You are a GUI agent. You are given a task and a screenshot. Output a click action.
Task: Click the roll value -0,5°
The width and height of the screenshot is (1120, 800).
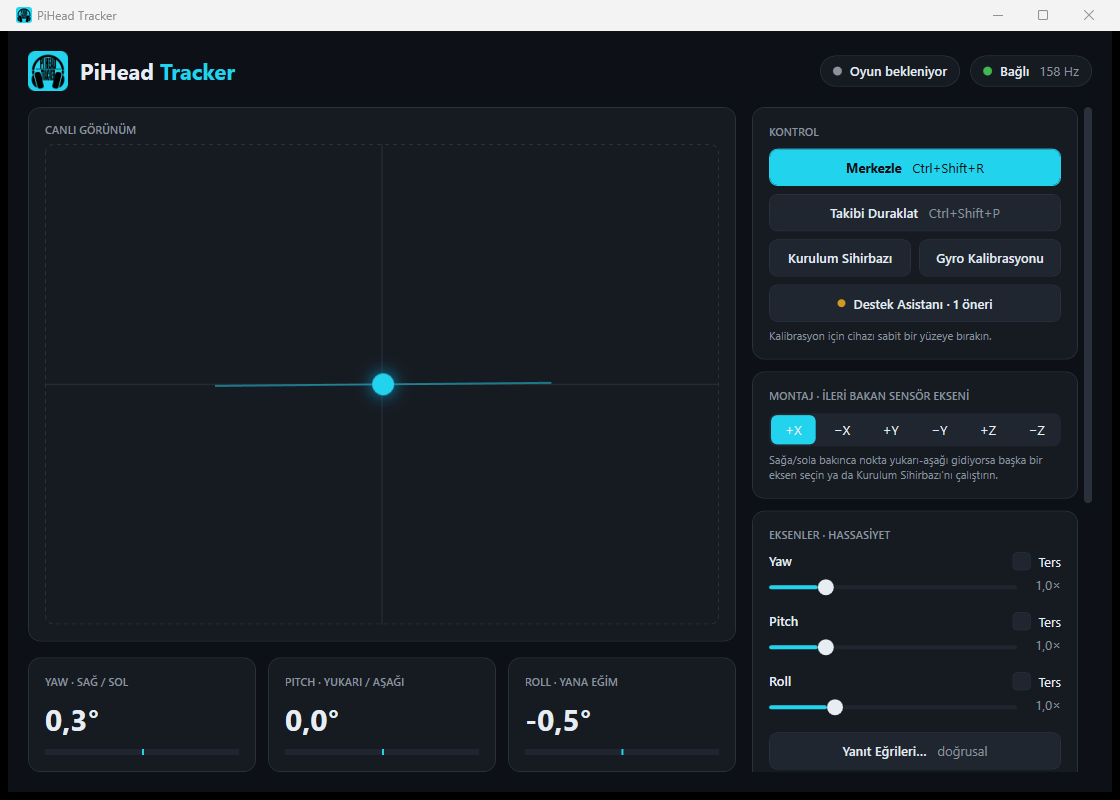tap(558, 721)
